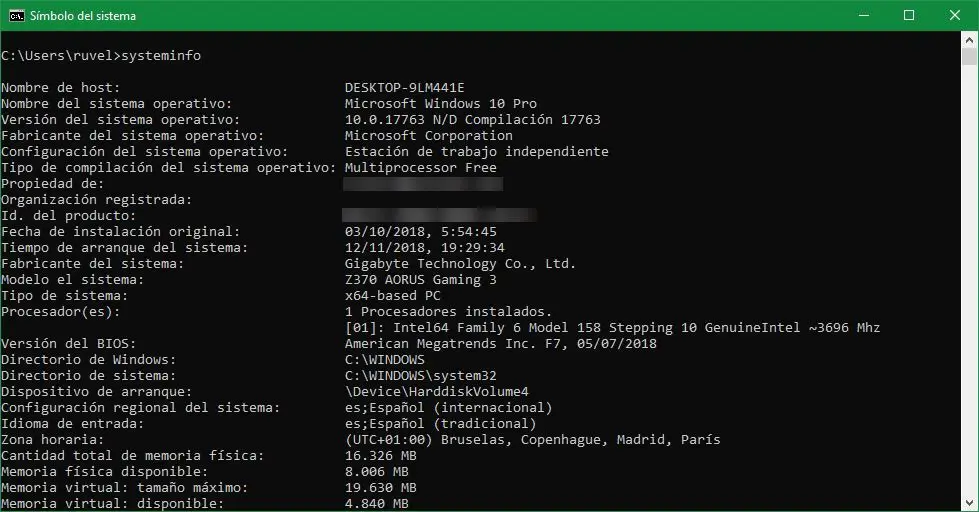979x512 pixels.
Task: Click the scrollbar down arrow
Action: (x=970, y=503)
